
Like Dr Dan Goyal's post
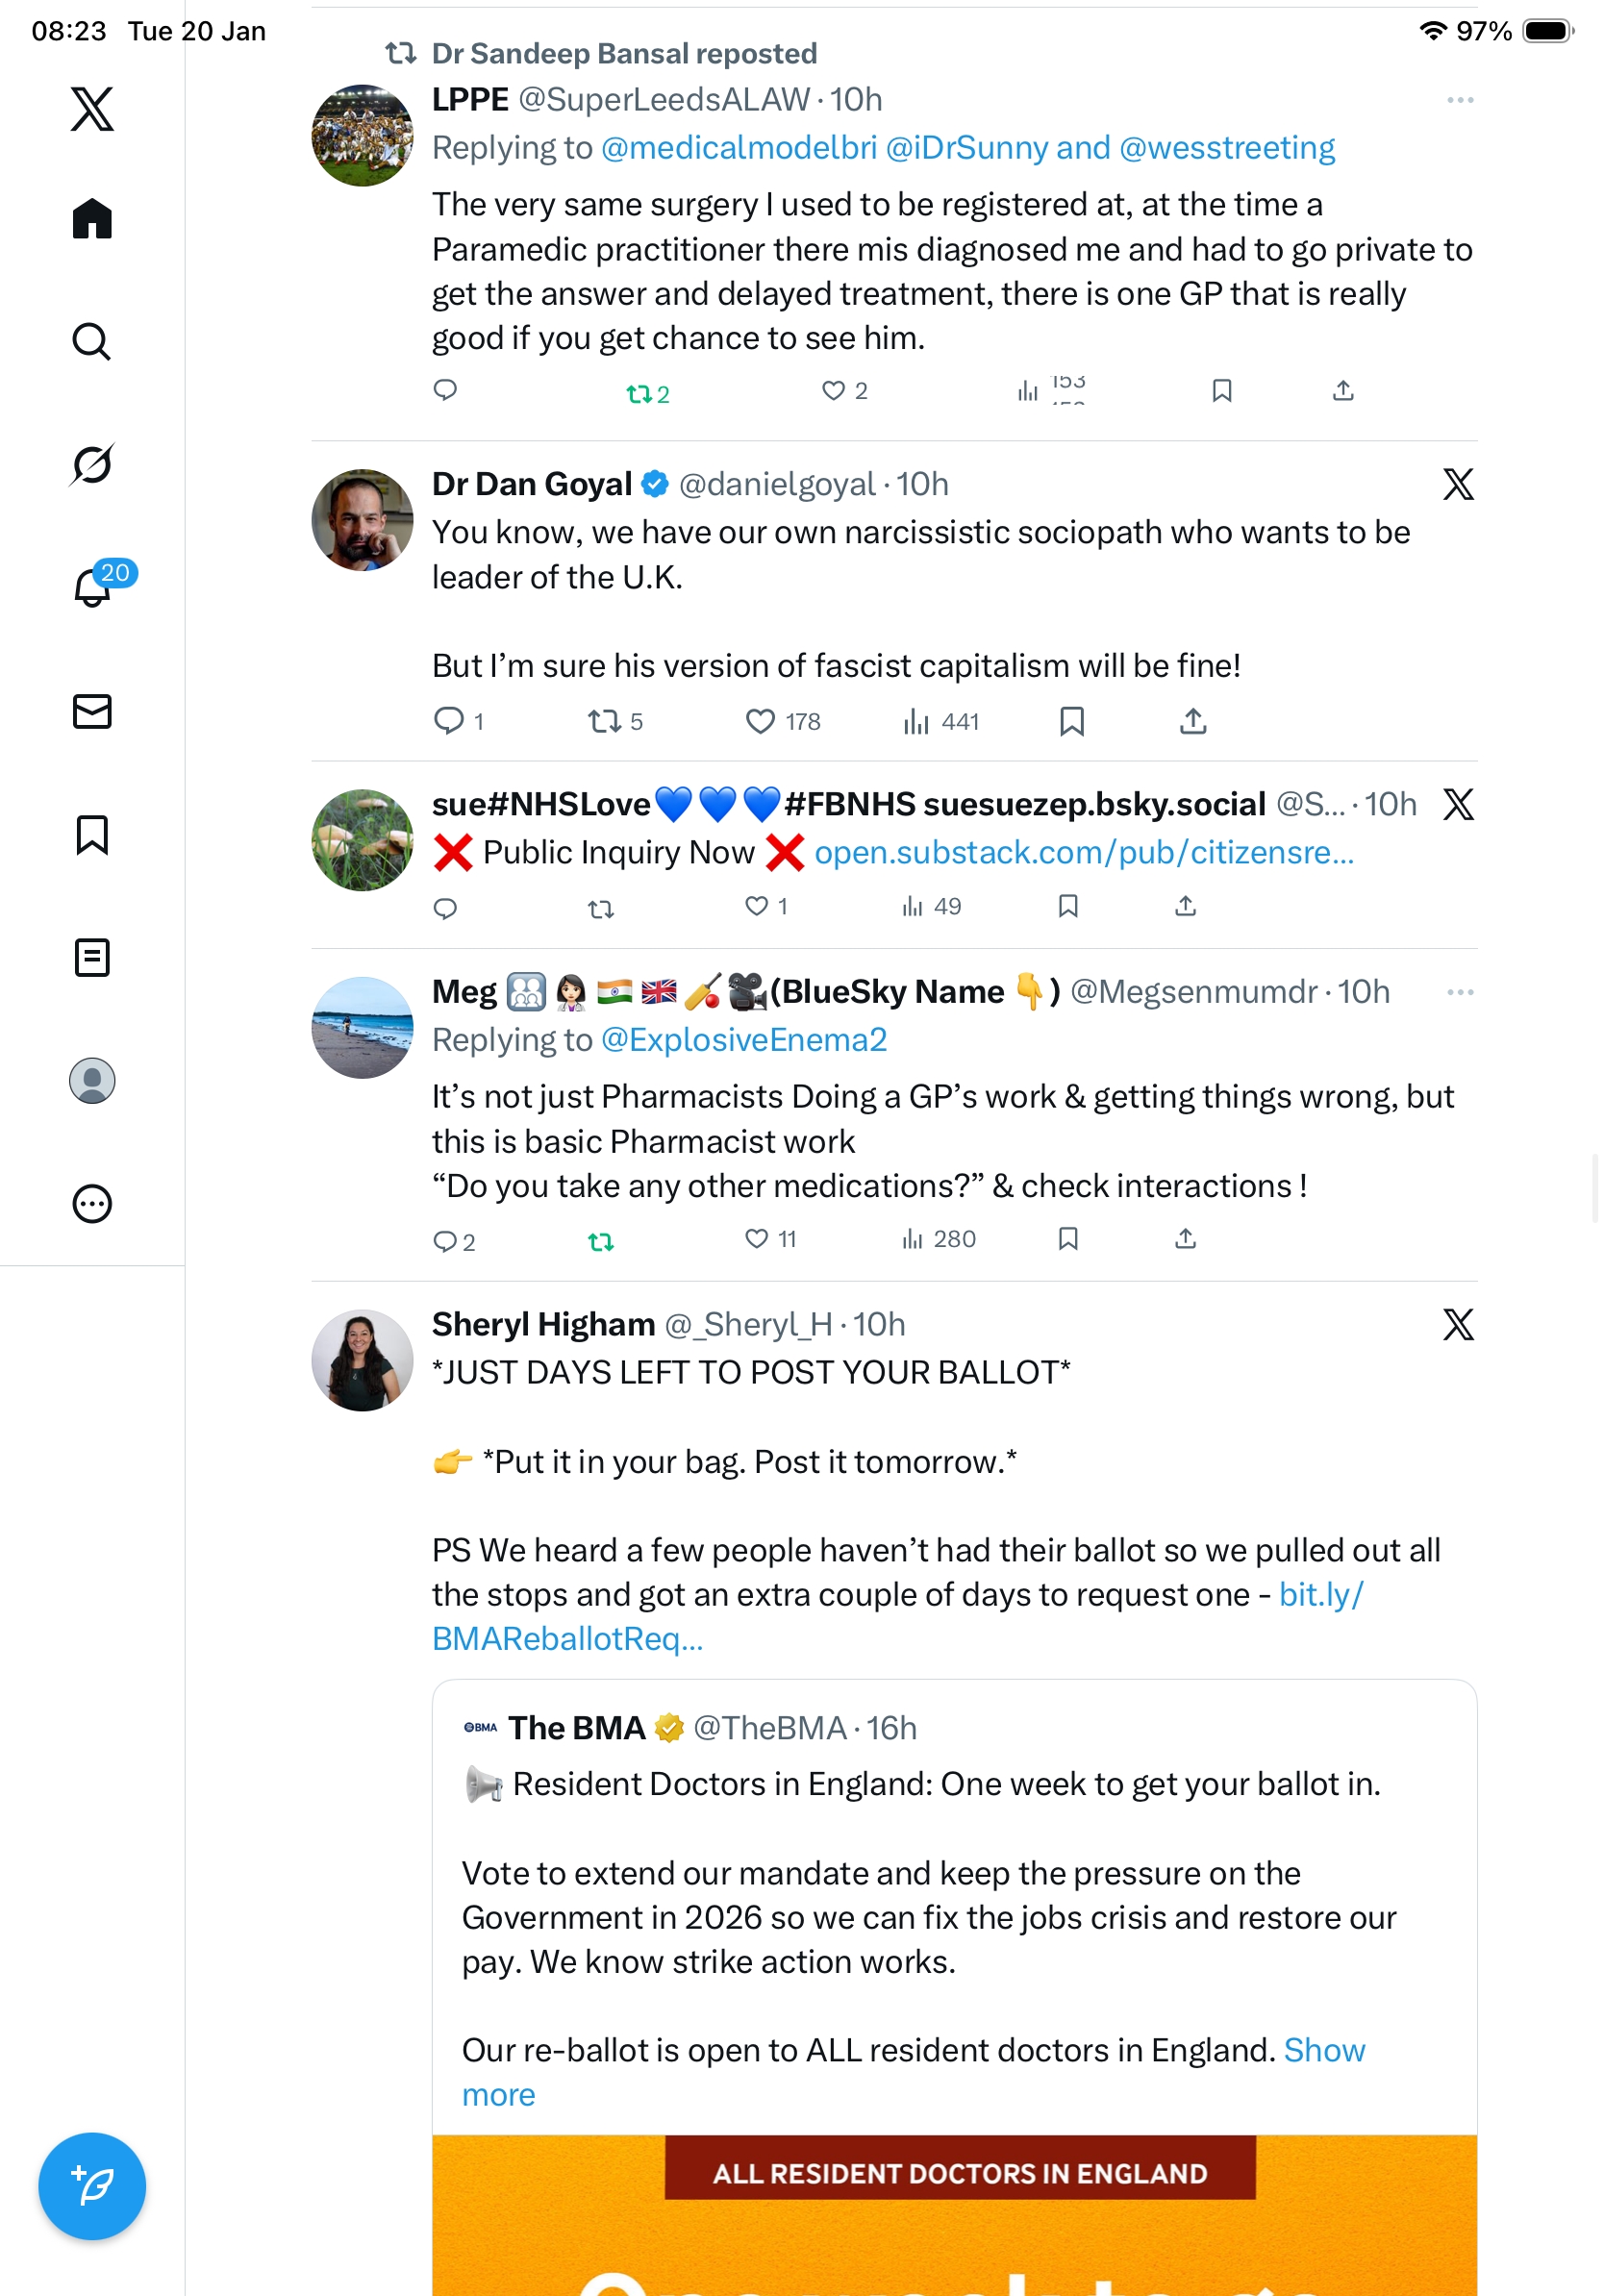[760, 721]
